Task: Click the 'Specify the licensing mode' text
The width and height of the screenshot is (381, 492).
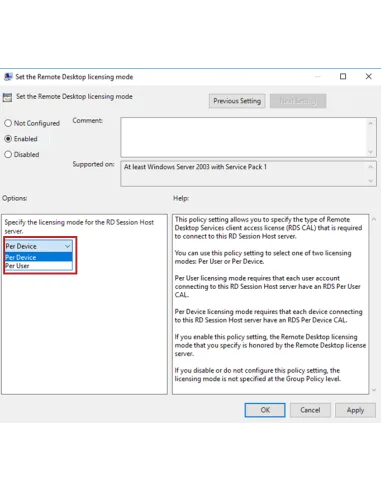Action: coord(79,227)
